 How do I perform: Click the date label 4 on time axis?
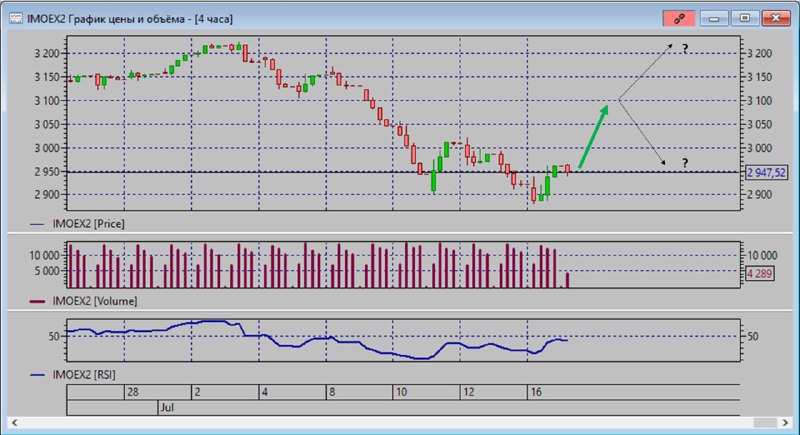[x=264, y=392]
